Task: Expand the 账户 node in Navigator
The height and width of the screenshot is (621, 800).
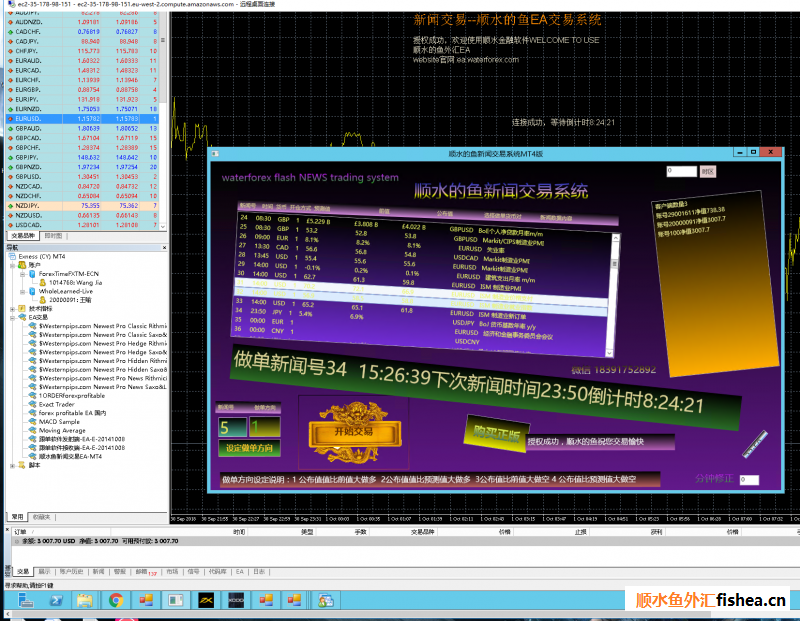Action: point(13,265)
